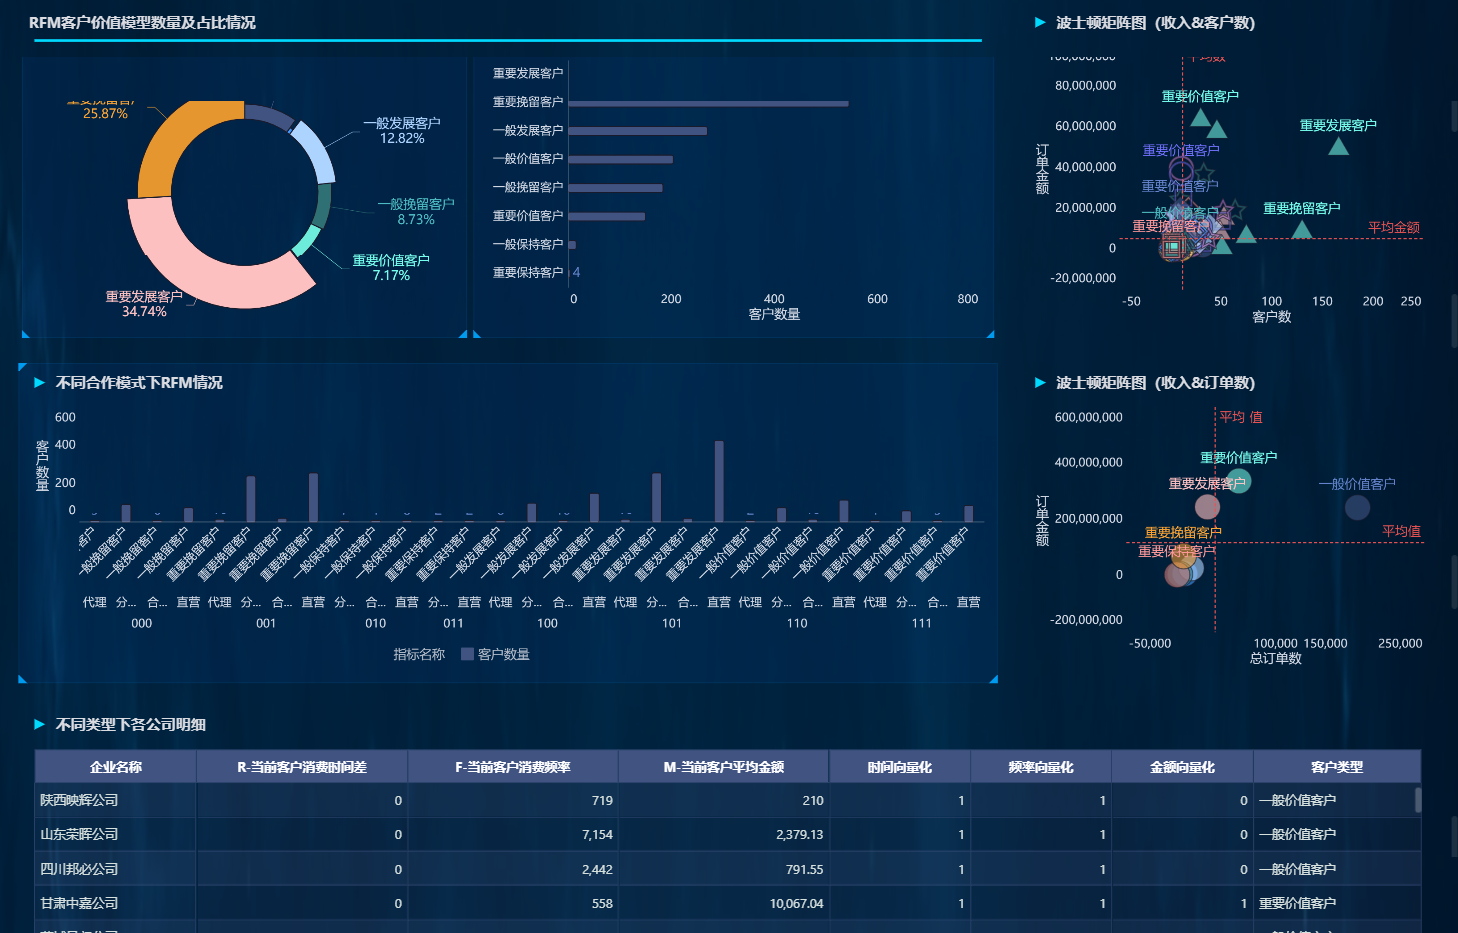Select the 甘肃中嘉公司 table row
The height and width of the screenshot is (933, 1458).
728,903
